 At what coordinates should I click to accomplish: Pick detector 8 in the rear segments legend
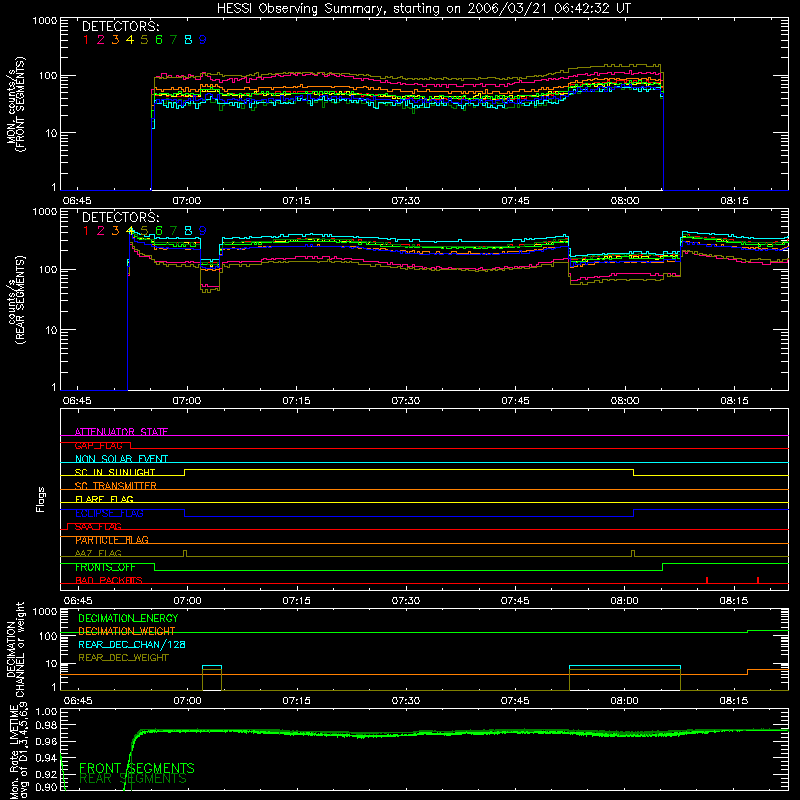tap(188, 231)
